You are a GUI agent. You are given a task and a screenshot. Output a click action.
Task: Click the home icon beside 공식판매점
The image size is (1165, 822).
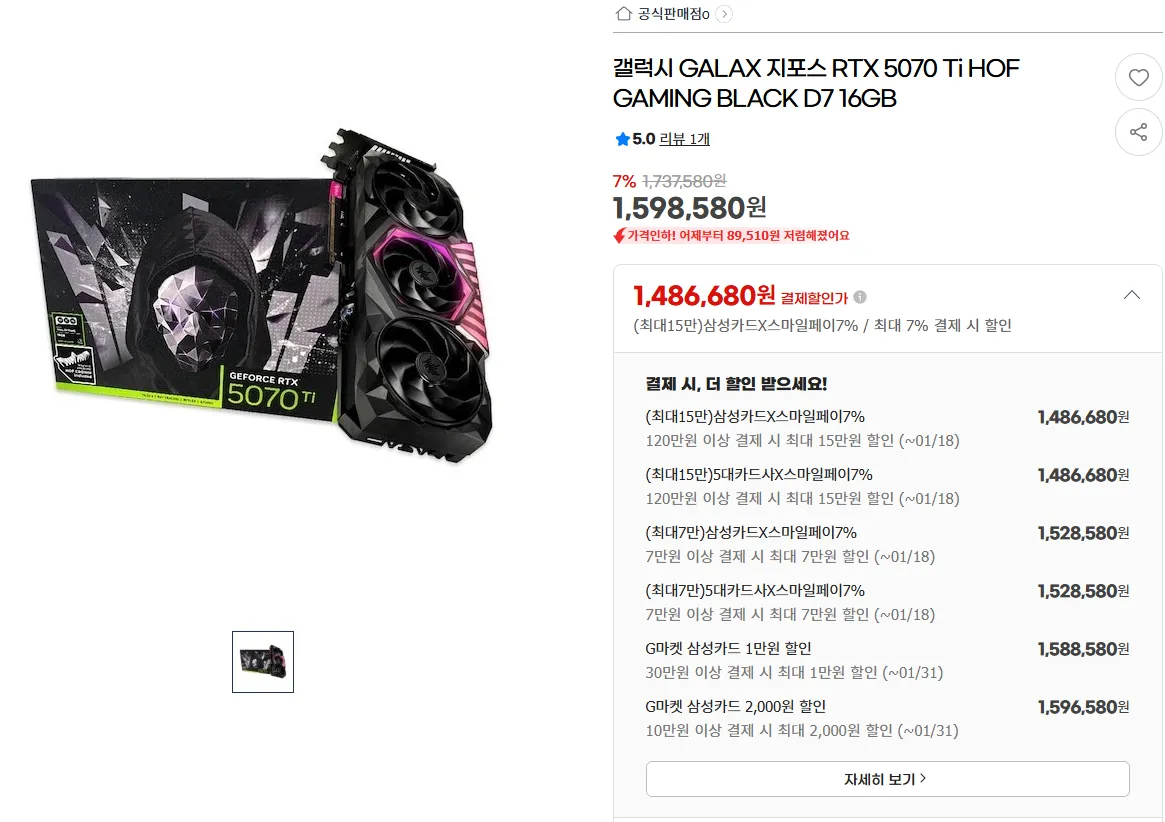(x=623, y=13)
